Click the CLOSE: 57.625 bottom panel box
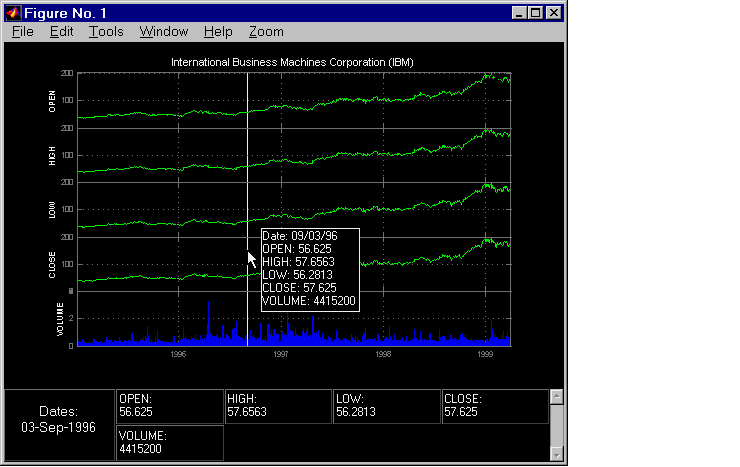 (495, 406)
